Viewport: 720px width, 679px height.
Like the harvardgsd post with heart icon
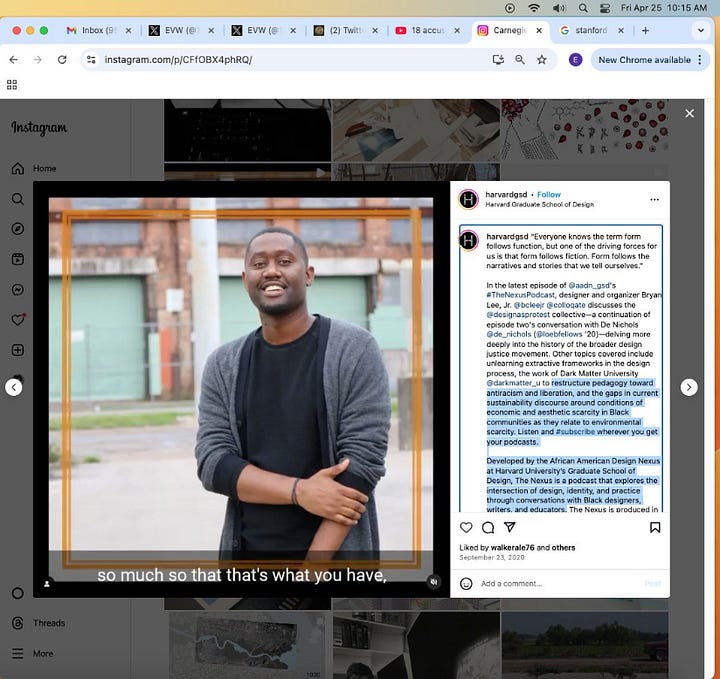466,527
